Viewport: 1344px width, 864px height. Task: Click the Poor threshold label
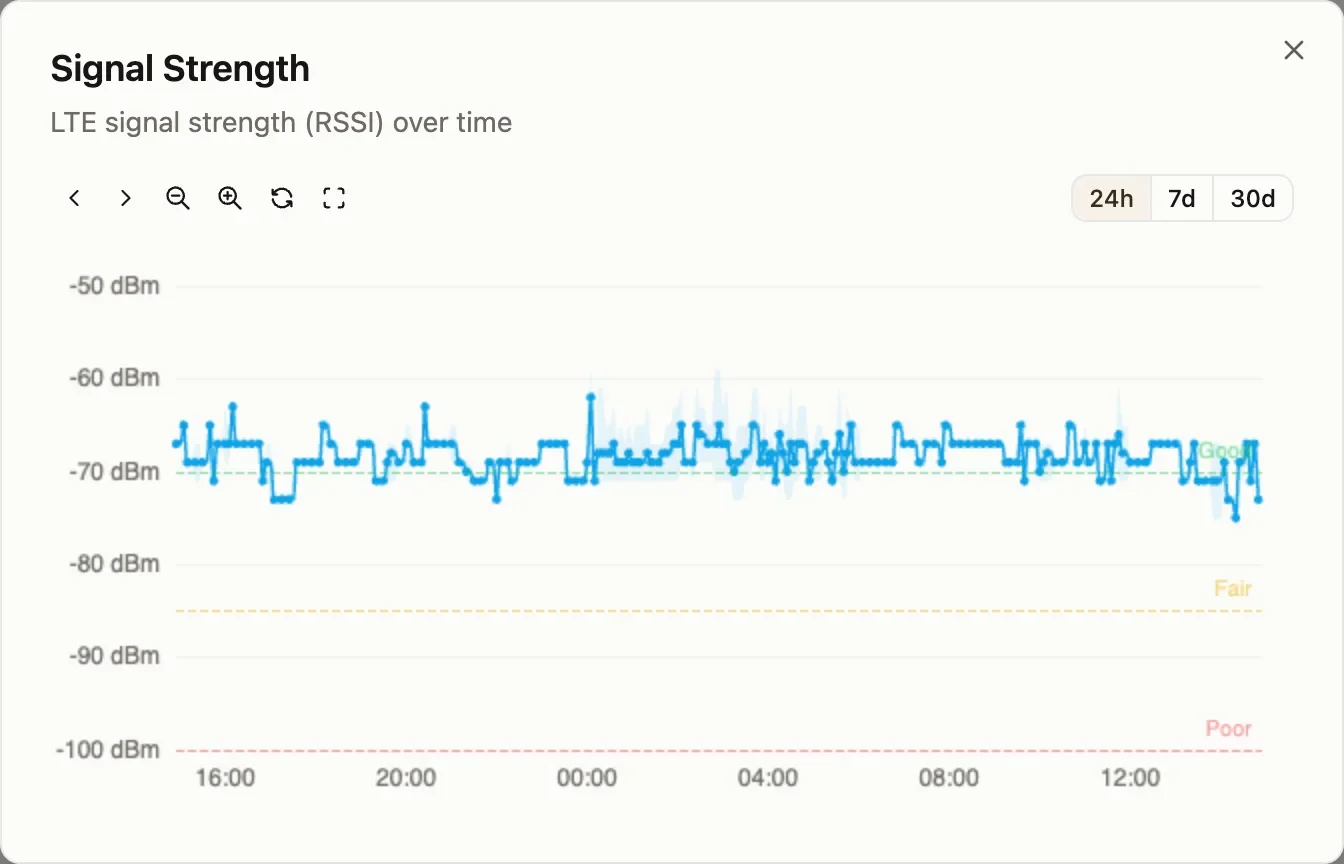click(1229, 728)
